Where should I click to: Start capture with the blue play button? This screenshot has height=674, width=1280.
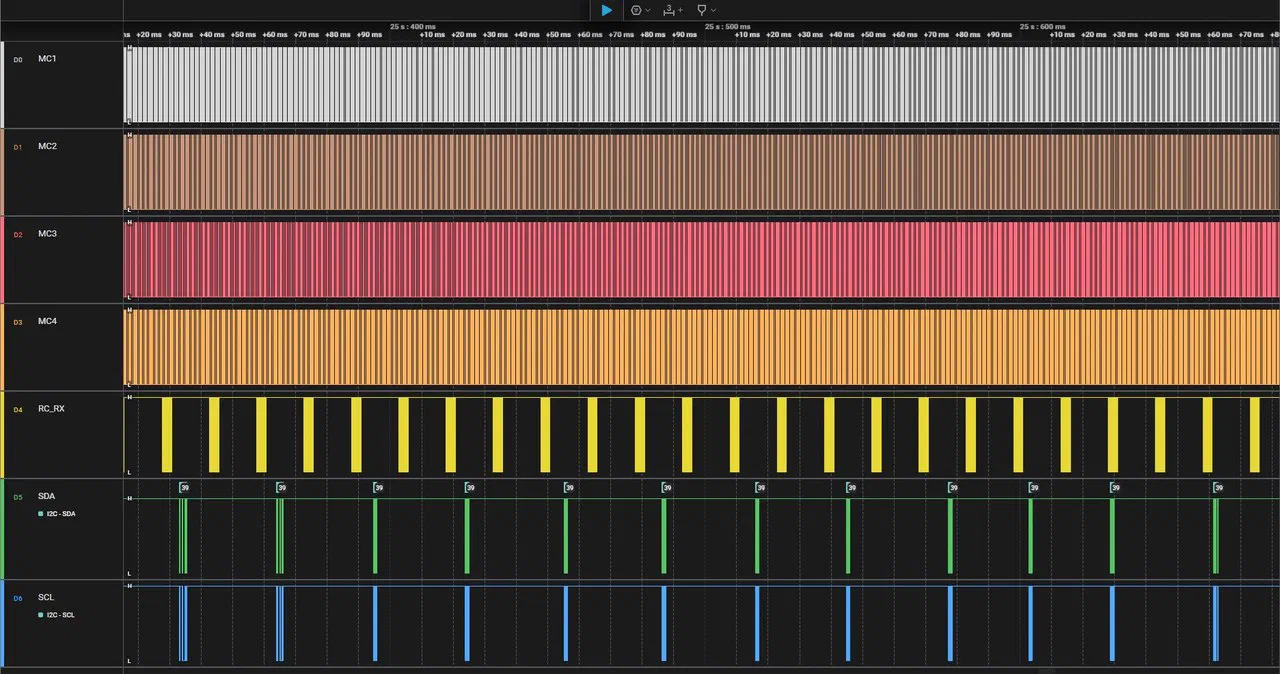(607, 10)
